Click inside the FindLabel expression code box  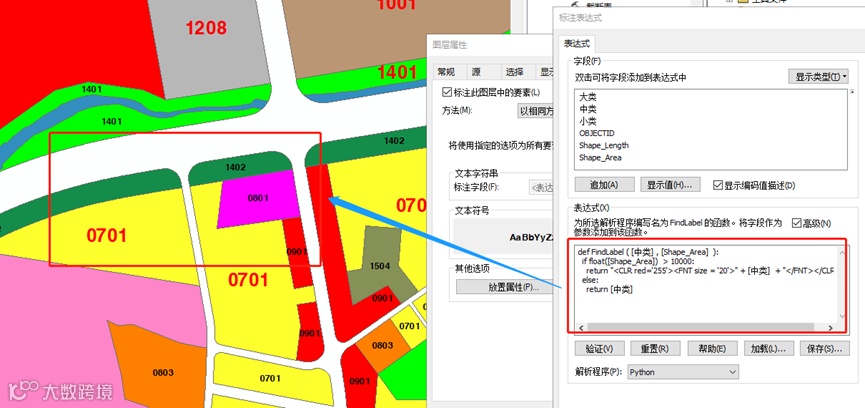(x=704, y=284)
